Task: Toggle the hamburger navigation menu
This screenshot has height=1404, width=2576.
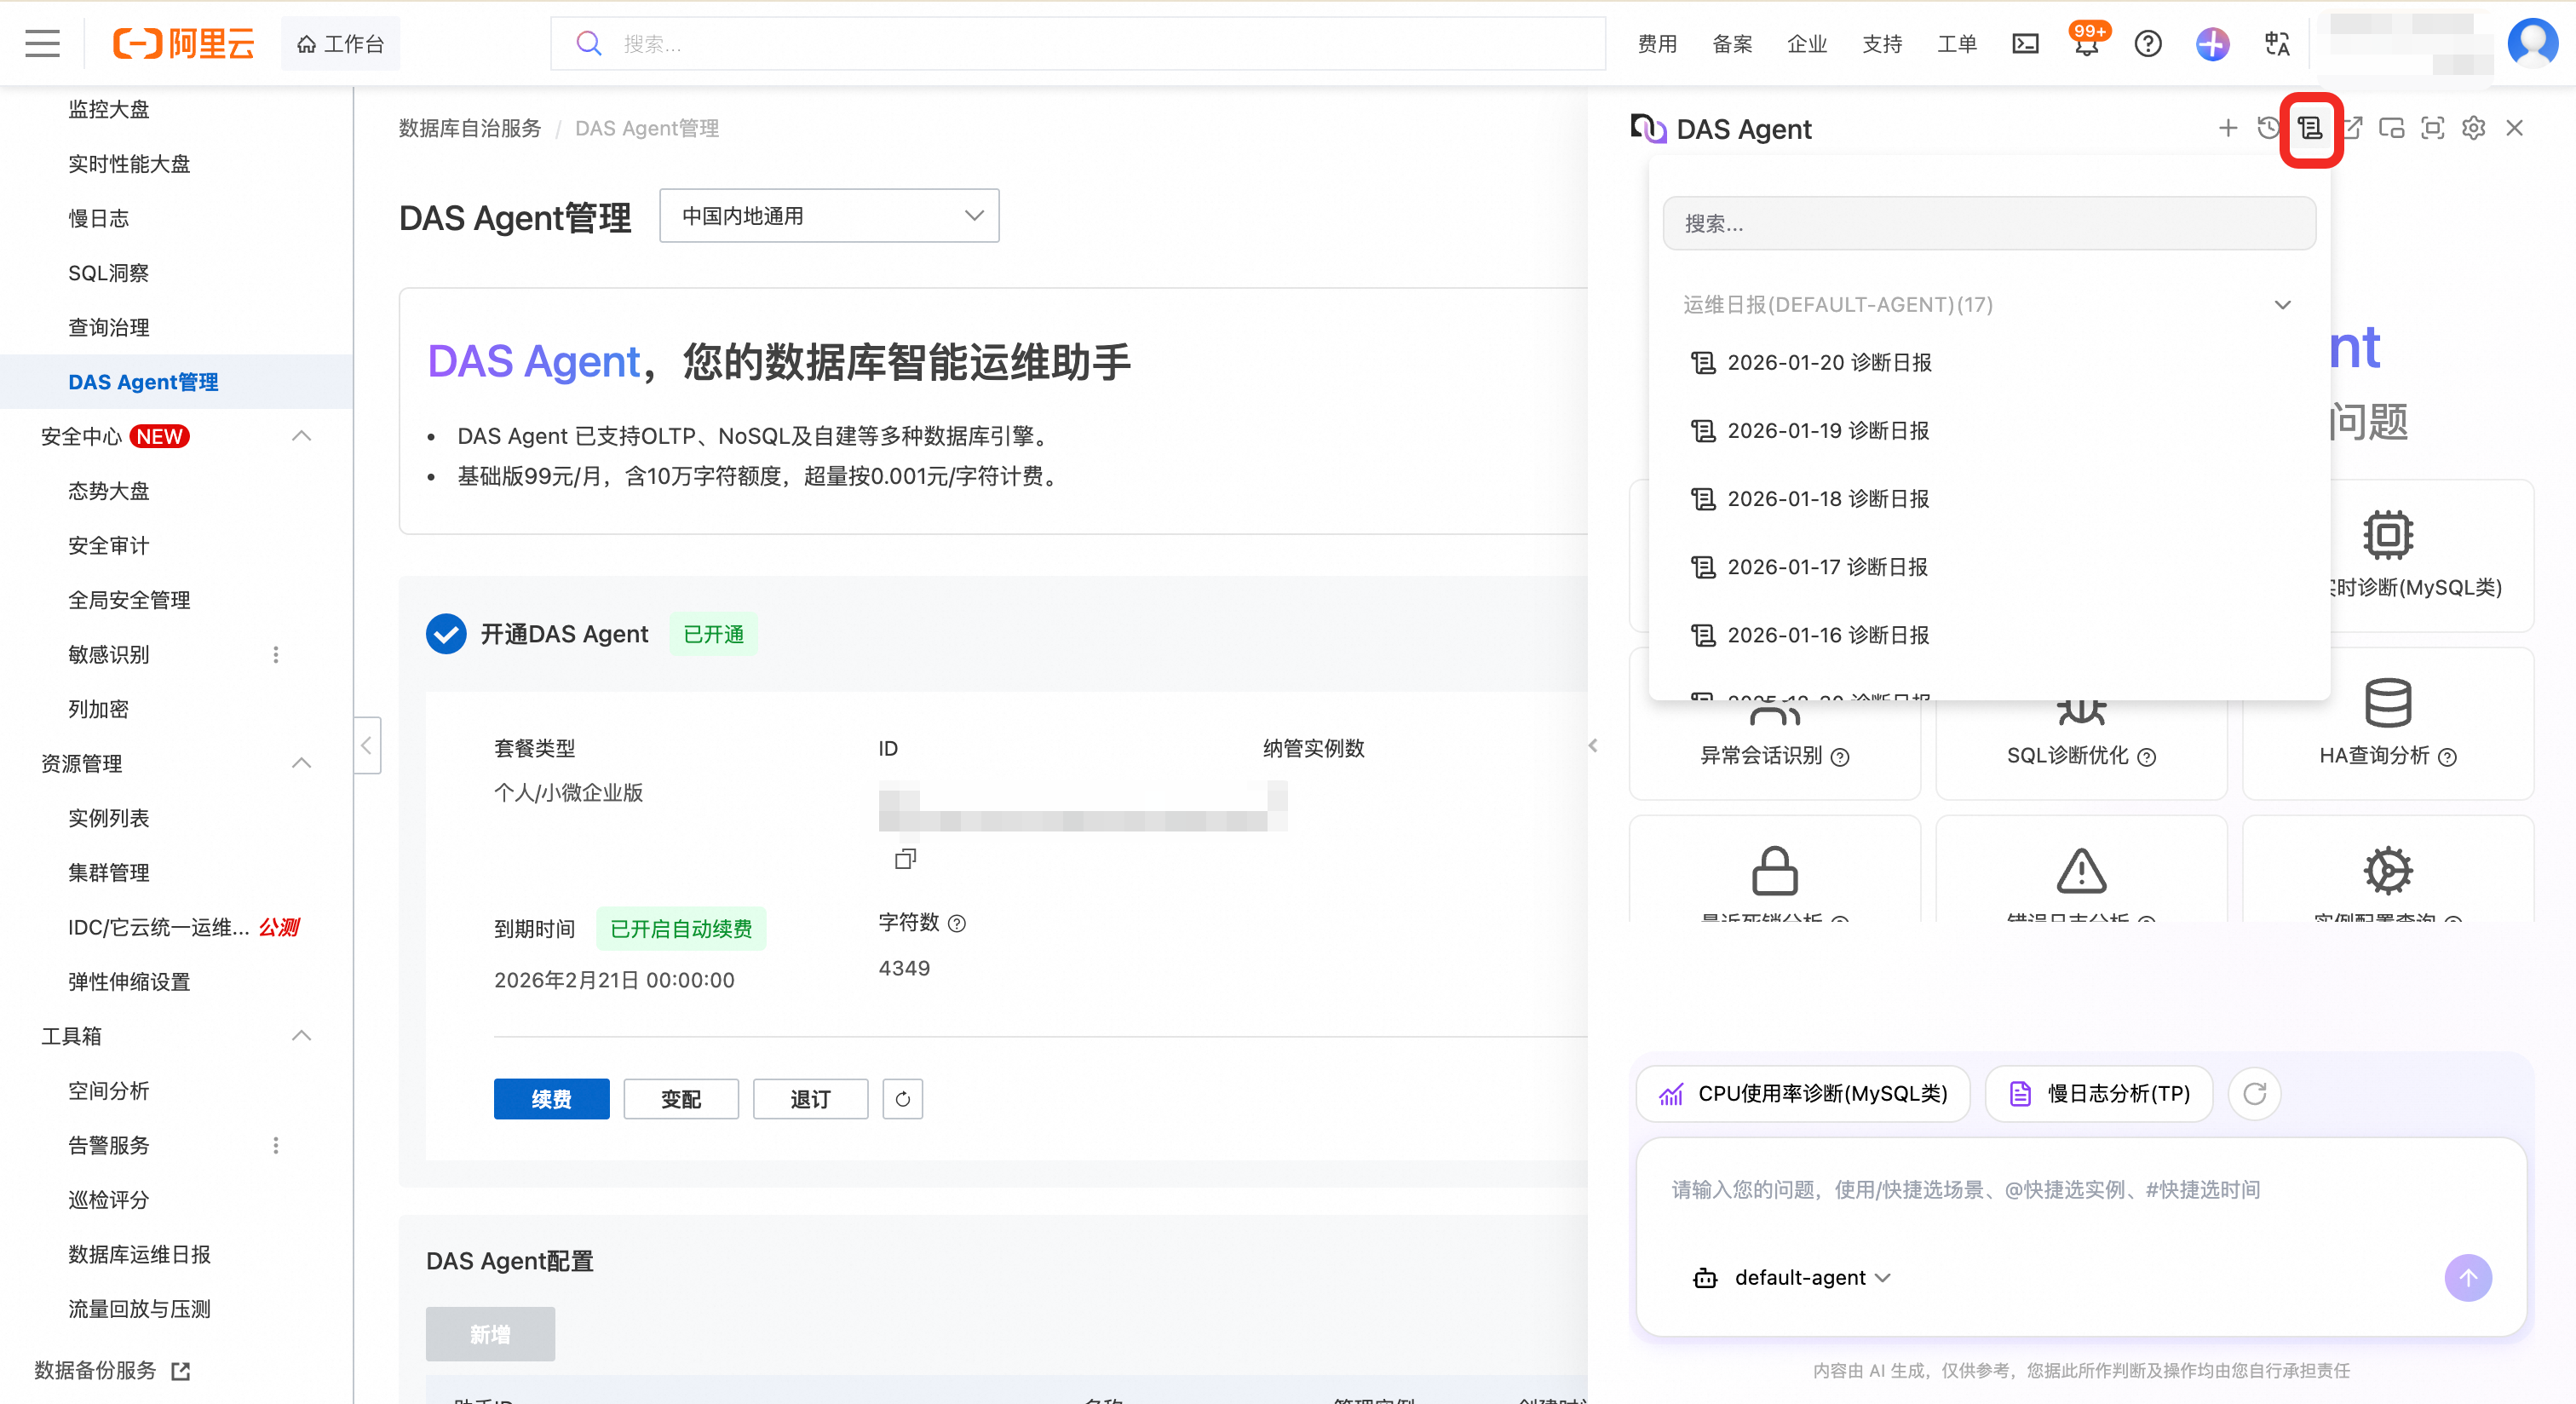Action: click(x=42, y=44)
